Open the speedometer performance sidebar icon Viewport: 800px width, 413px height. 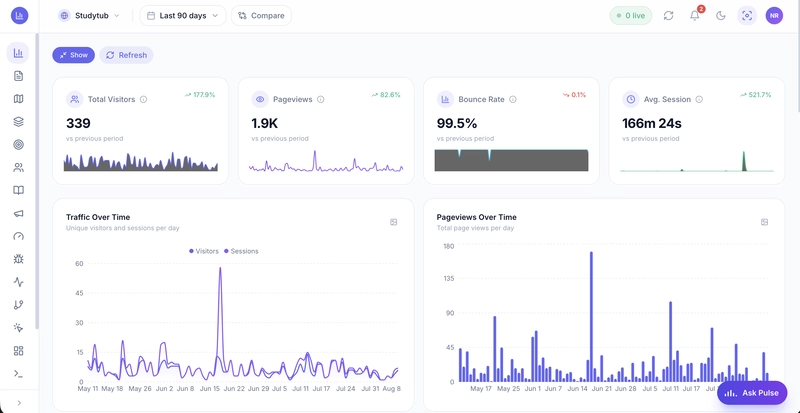click(x=18, y=236)
